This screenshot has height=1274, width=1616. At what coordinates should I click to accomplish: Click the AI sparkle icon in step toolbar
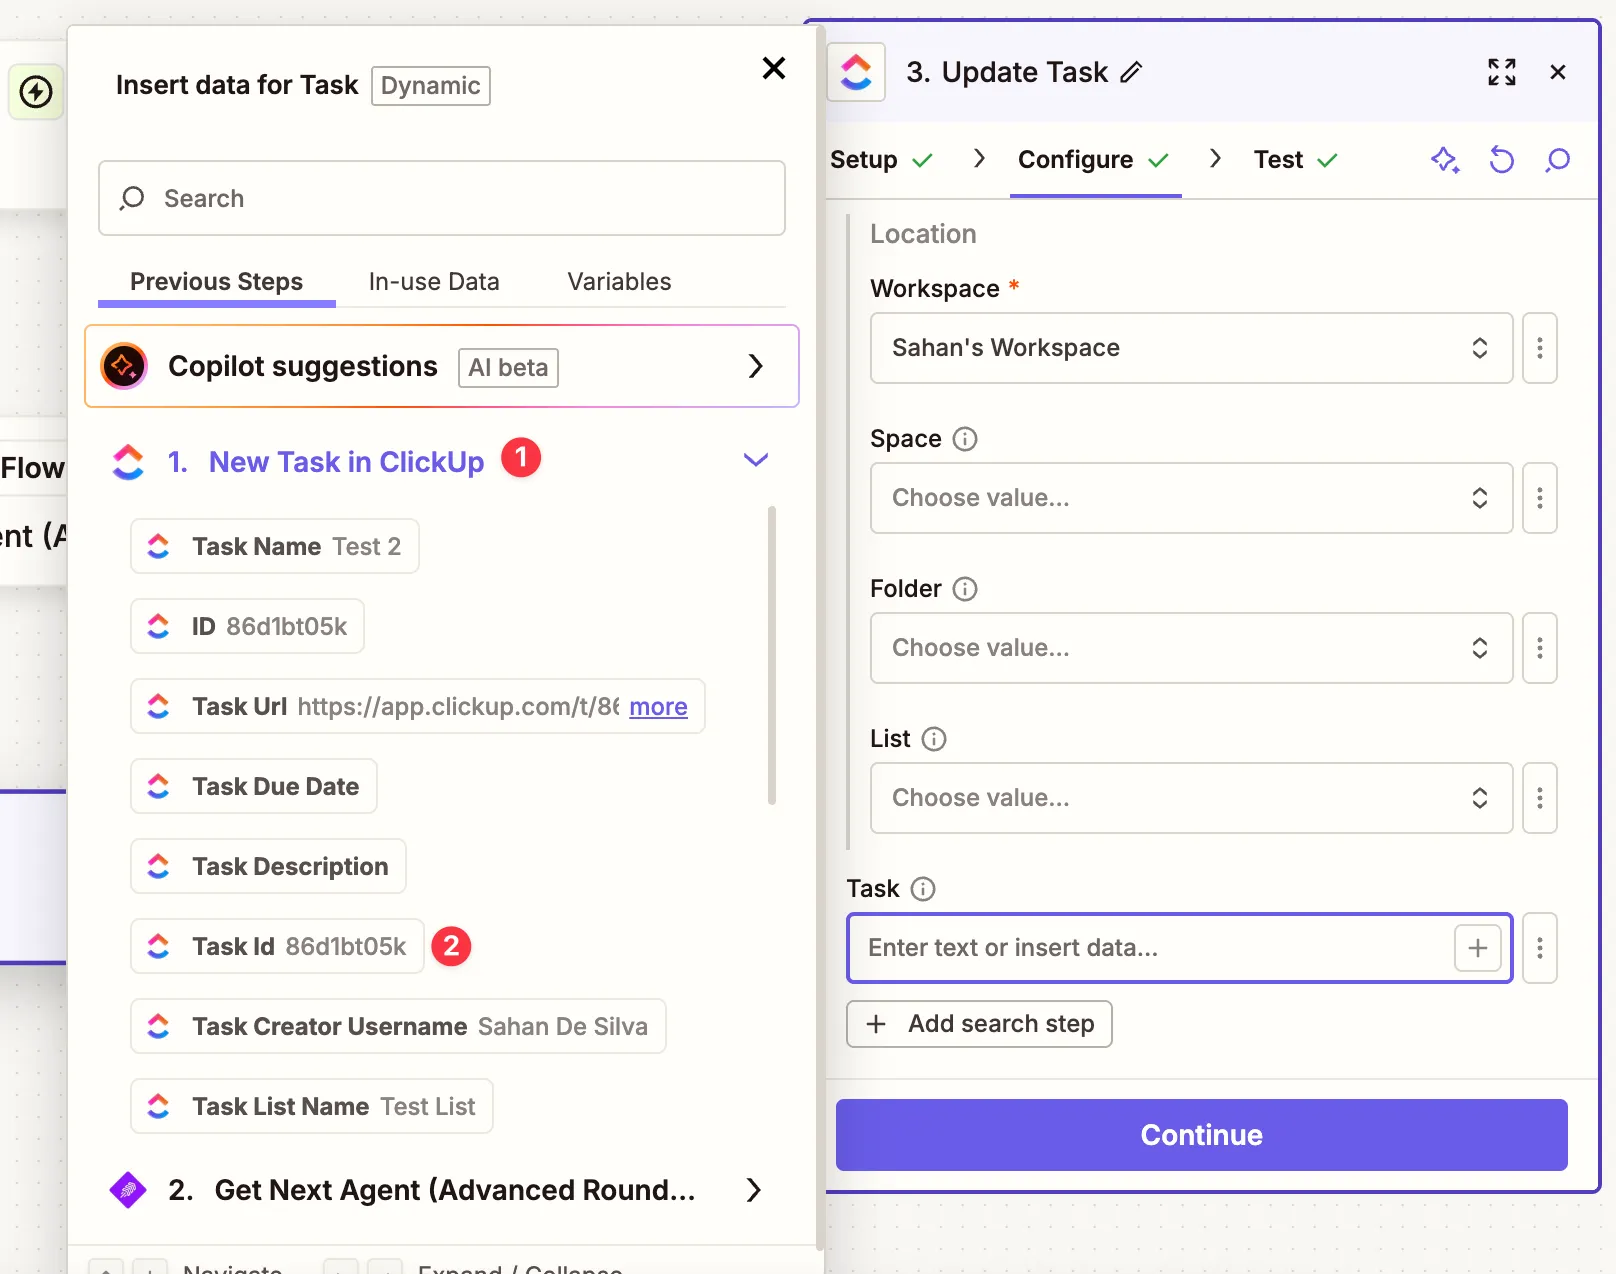(1444, 160)
